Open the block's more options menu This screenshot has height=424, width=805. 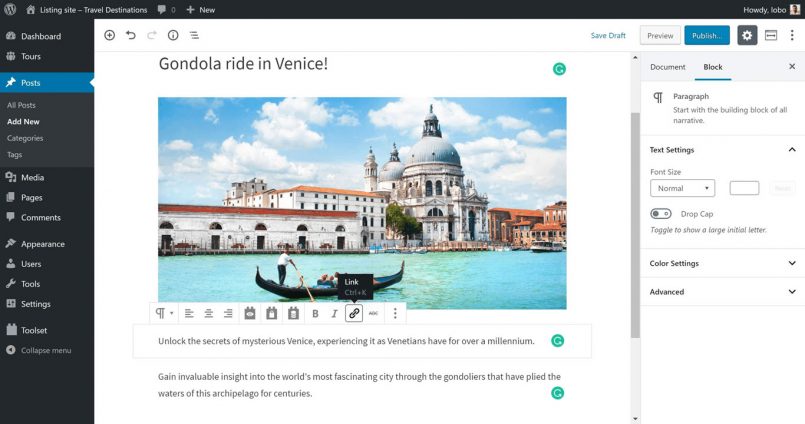coord(395,314)
